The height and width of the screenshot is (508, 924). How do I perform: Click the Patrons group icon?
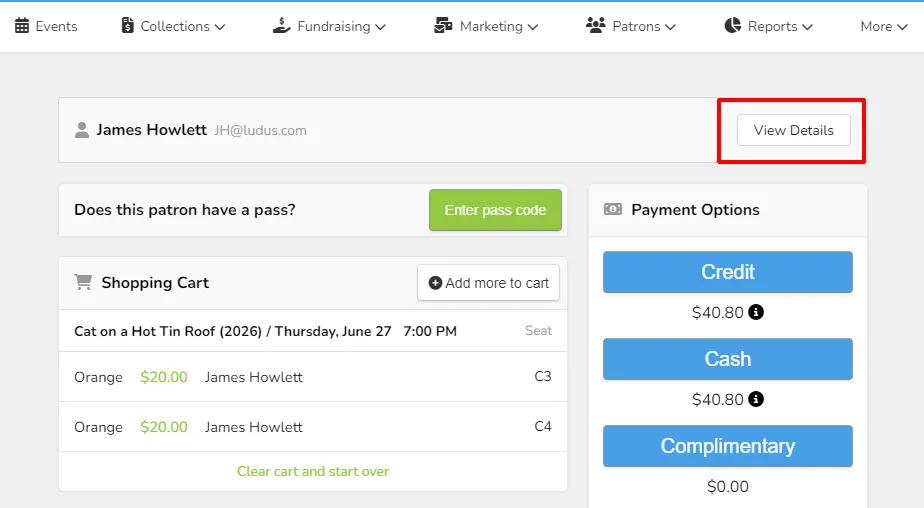pos(596,25)
